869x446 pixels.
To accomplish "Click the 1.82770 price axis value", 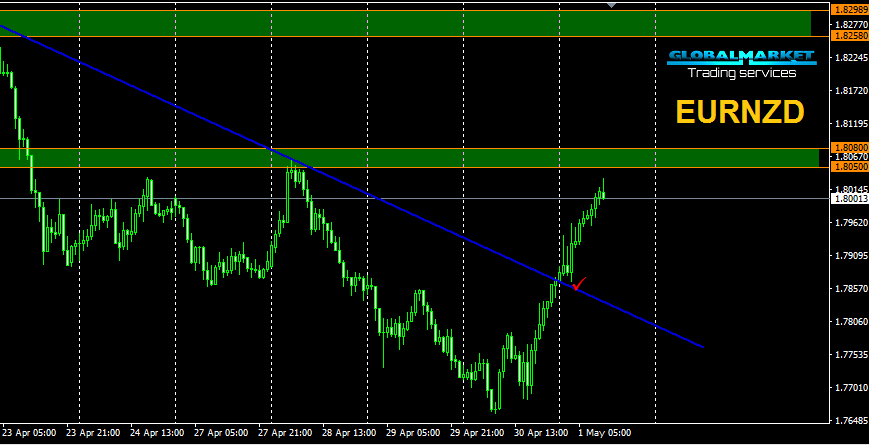I will (852, 24).
